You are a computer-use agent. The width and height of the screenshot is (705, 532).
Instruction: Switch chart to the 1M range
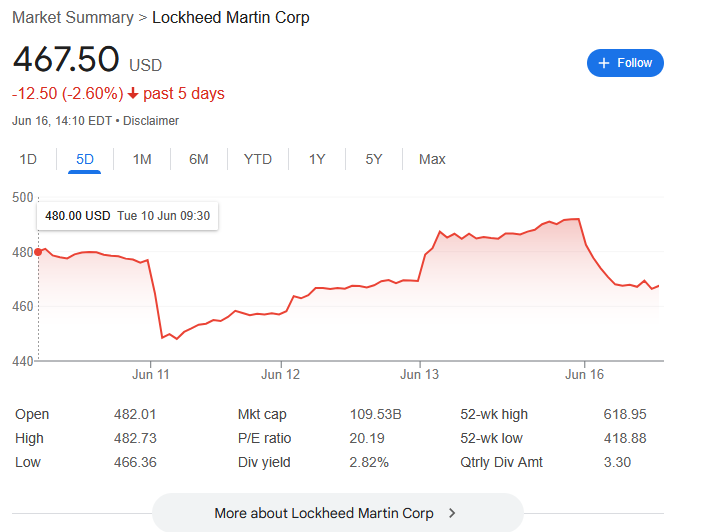tap(142, 159)
